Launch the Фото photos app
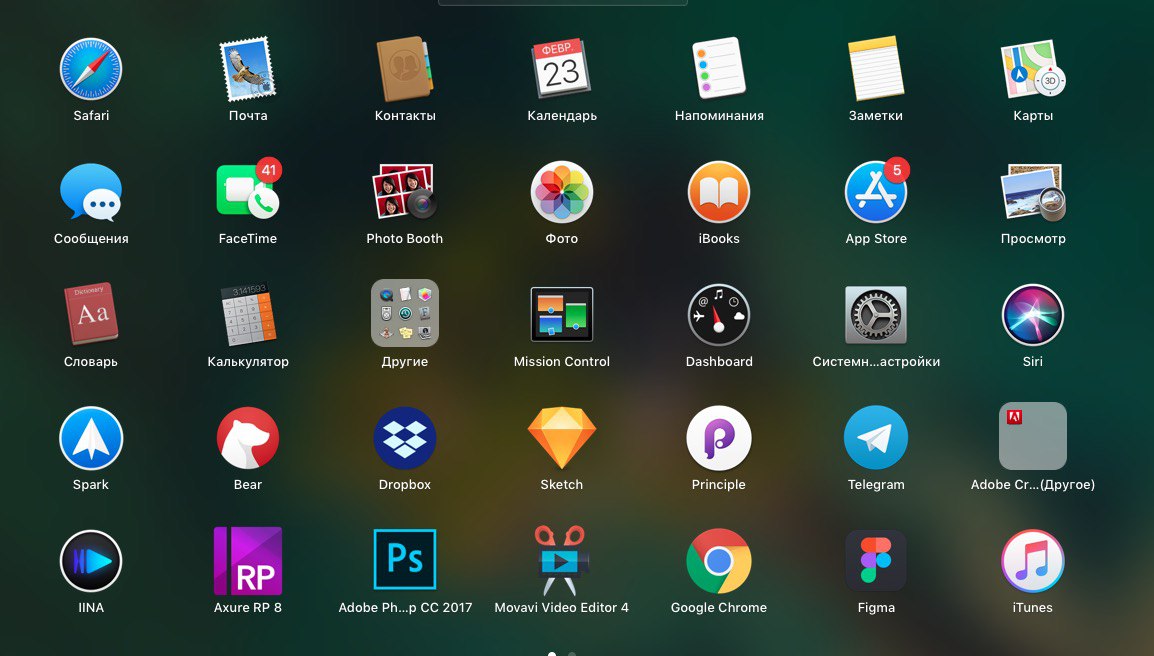This screenshot has width=1154, height=656. tap(562, 192)
